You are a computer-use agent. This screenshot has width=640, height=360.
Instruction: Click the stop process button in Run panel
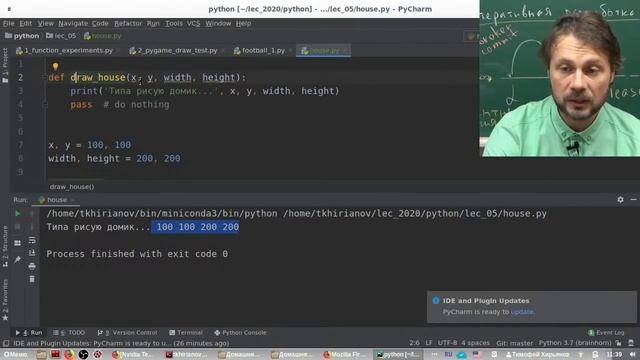18,227
